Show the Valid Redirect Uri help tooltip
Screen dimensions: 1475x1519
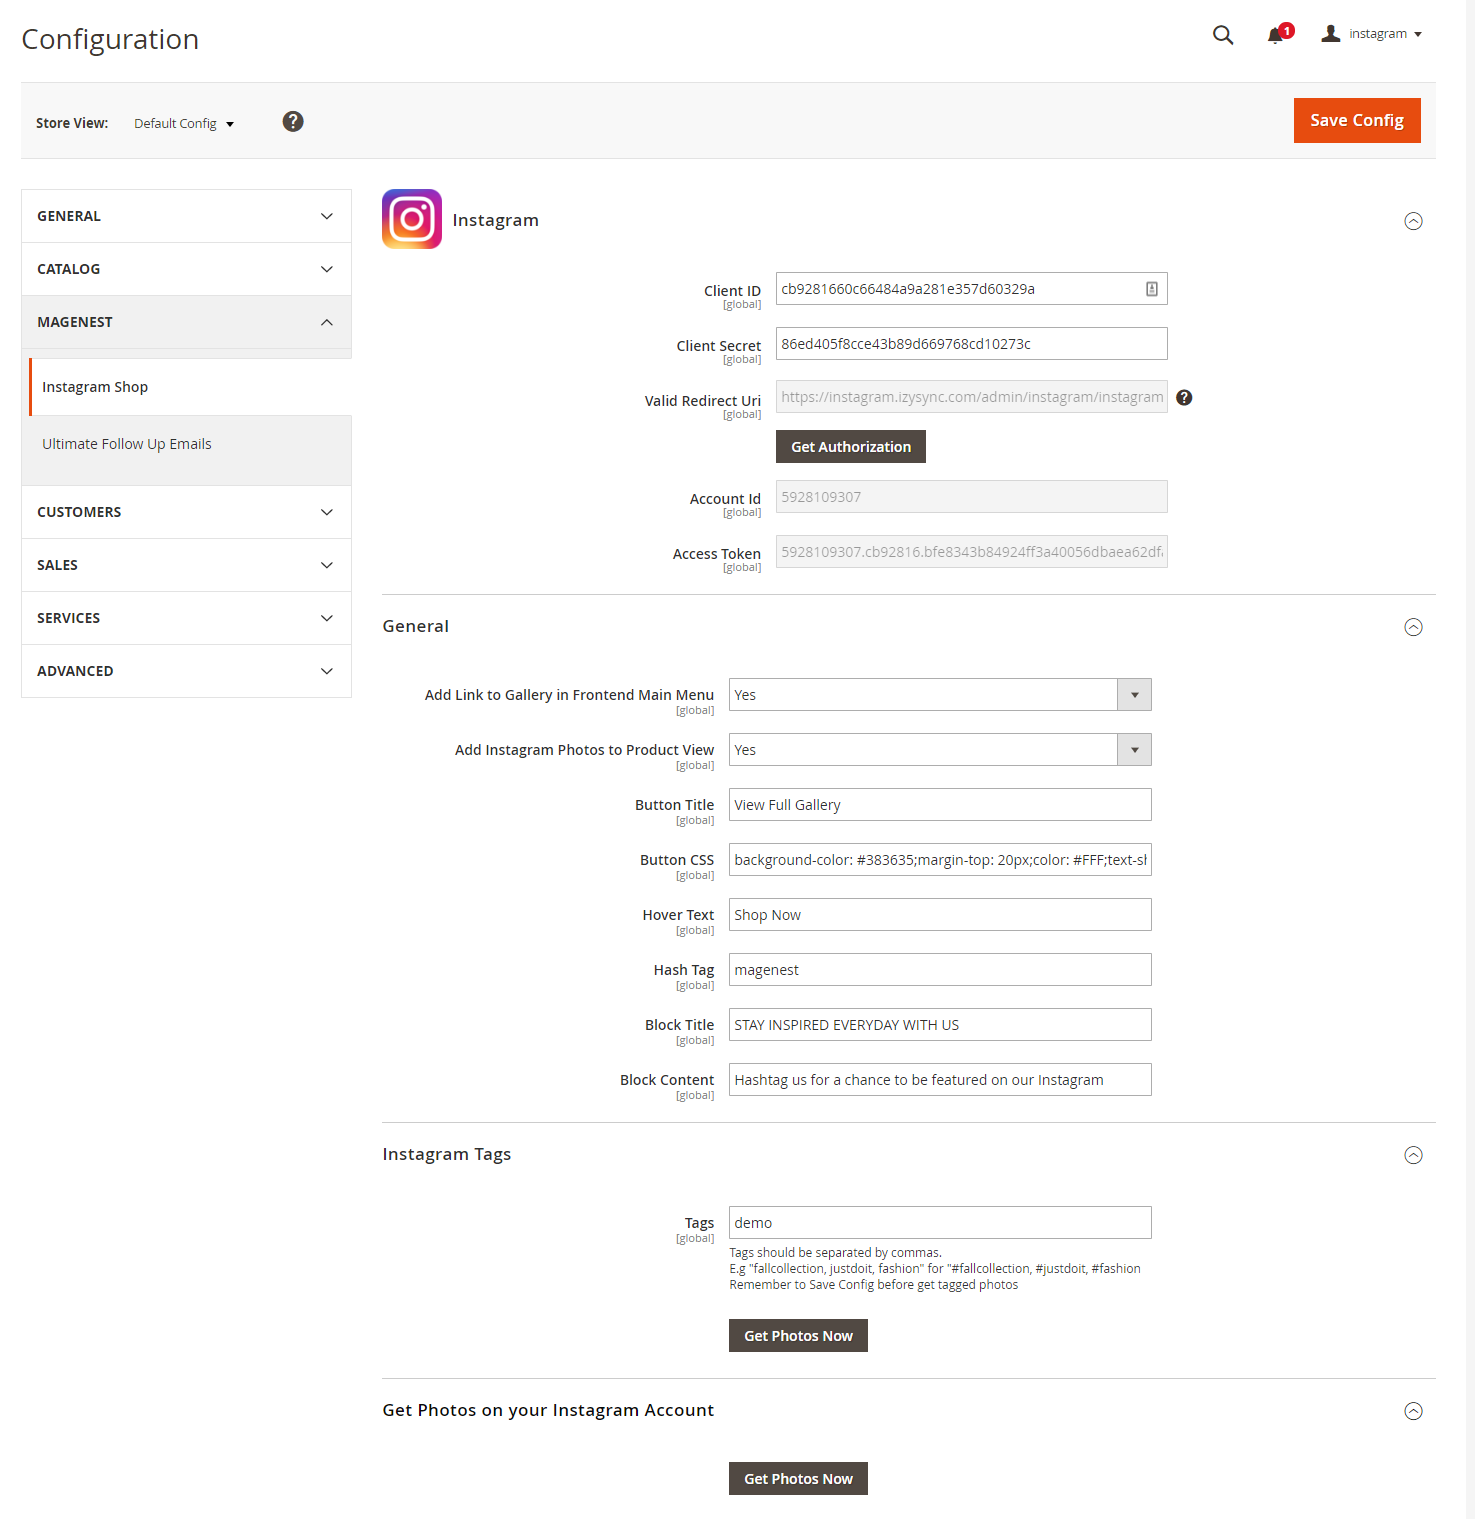[x=1184, y=397]
